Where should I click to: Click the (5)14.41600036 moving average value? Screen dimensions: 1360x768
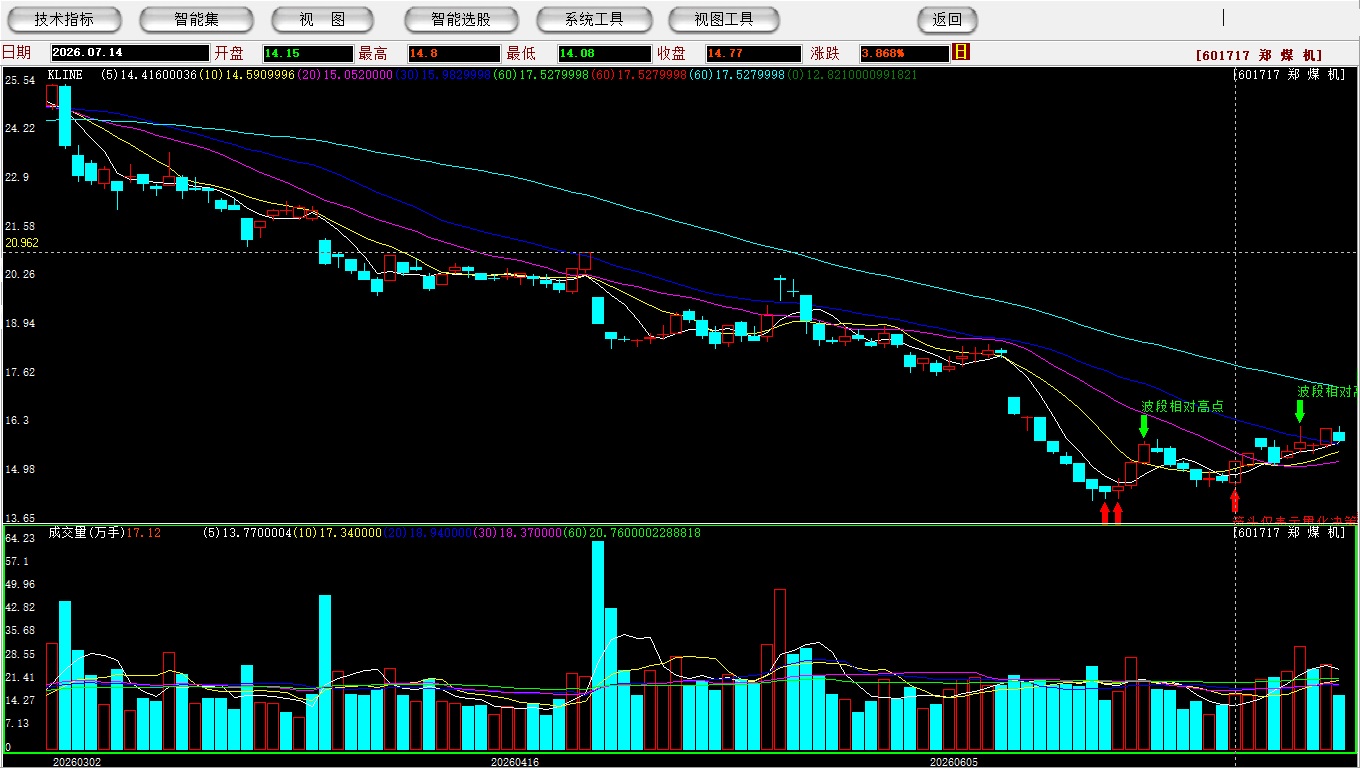(149, 75)
